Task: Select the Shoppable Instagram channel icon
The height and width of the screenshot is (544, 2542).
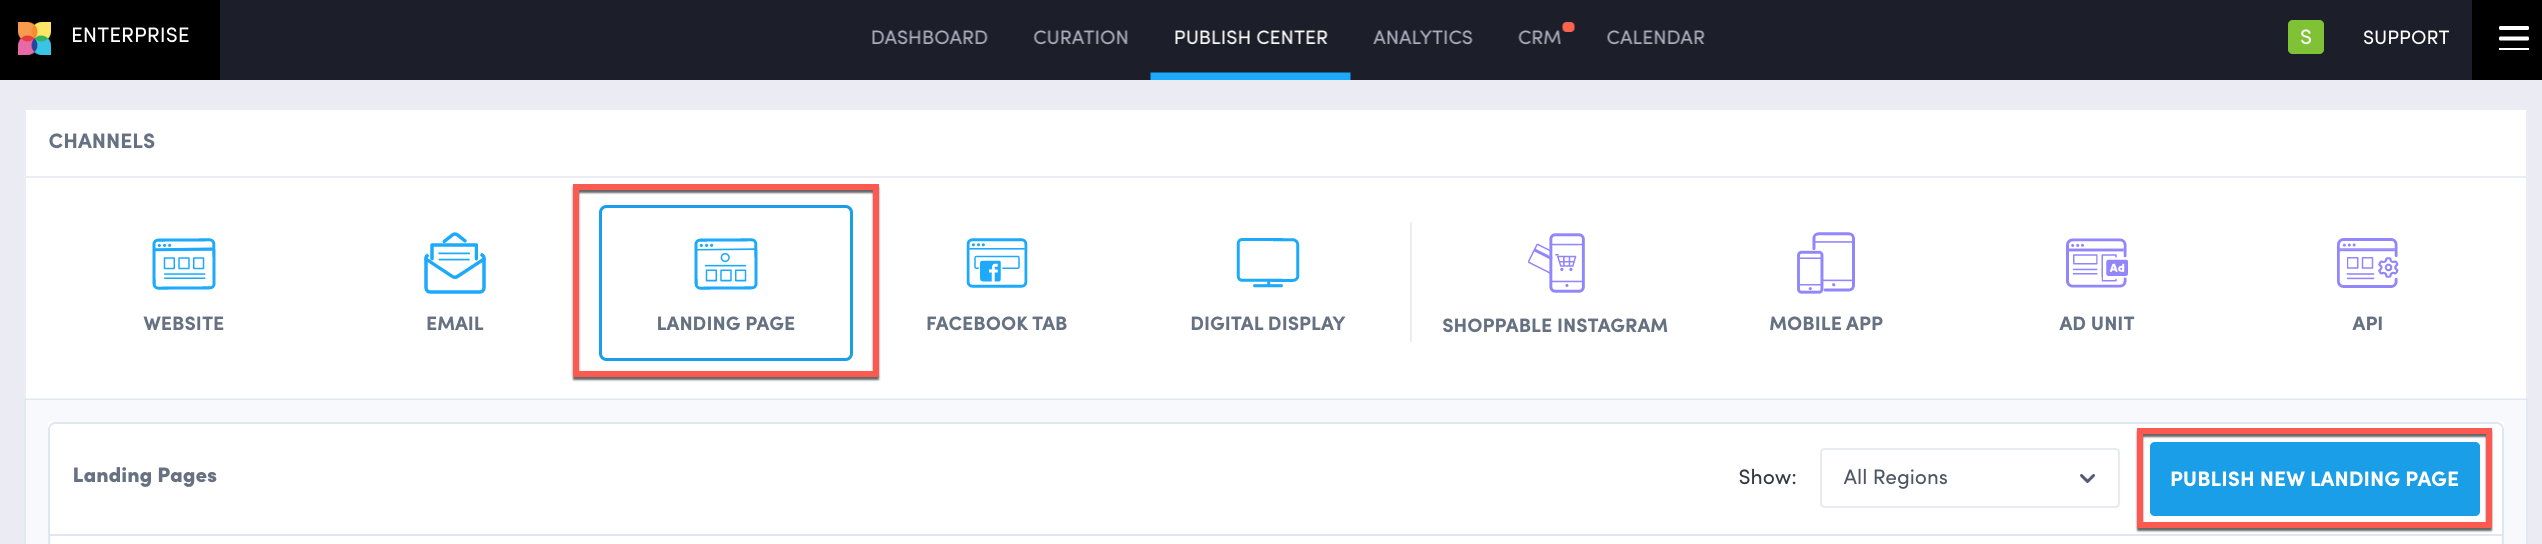Action: point(1556,263)
